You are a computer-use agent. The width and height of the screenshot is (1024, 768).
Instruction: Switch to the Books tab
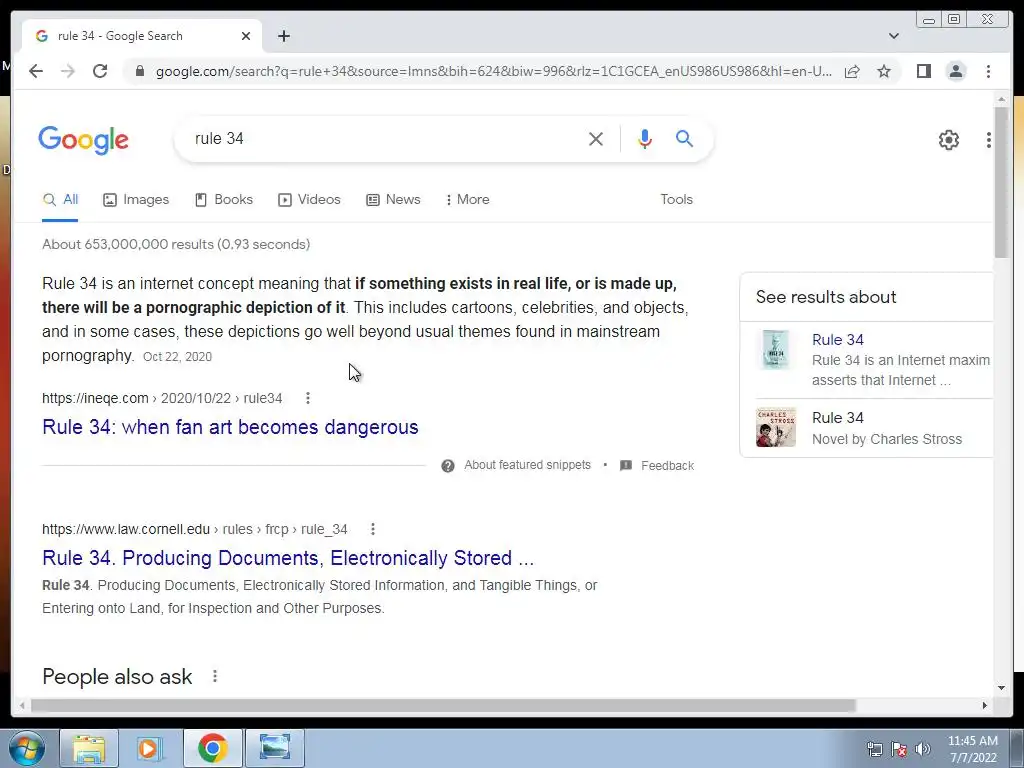pyautogui.click(x=224, y=200)
